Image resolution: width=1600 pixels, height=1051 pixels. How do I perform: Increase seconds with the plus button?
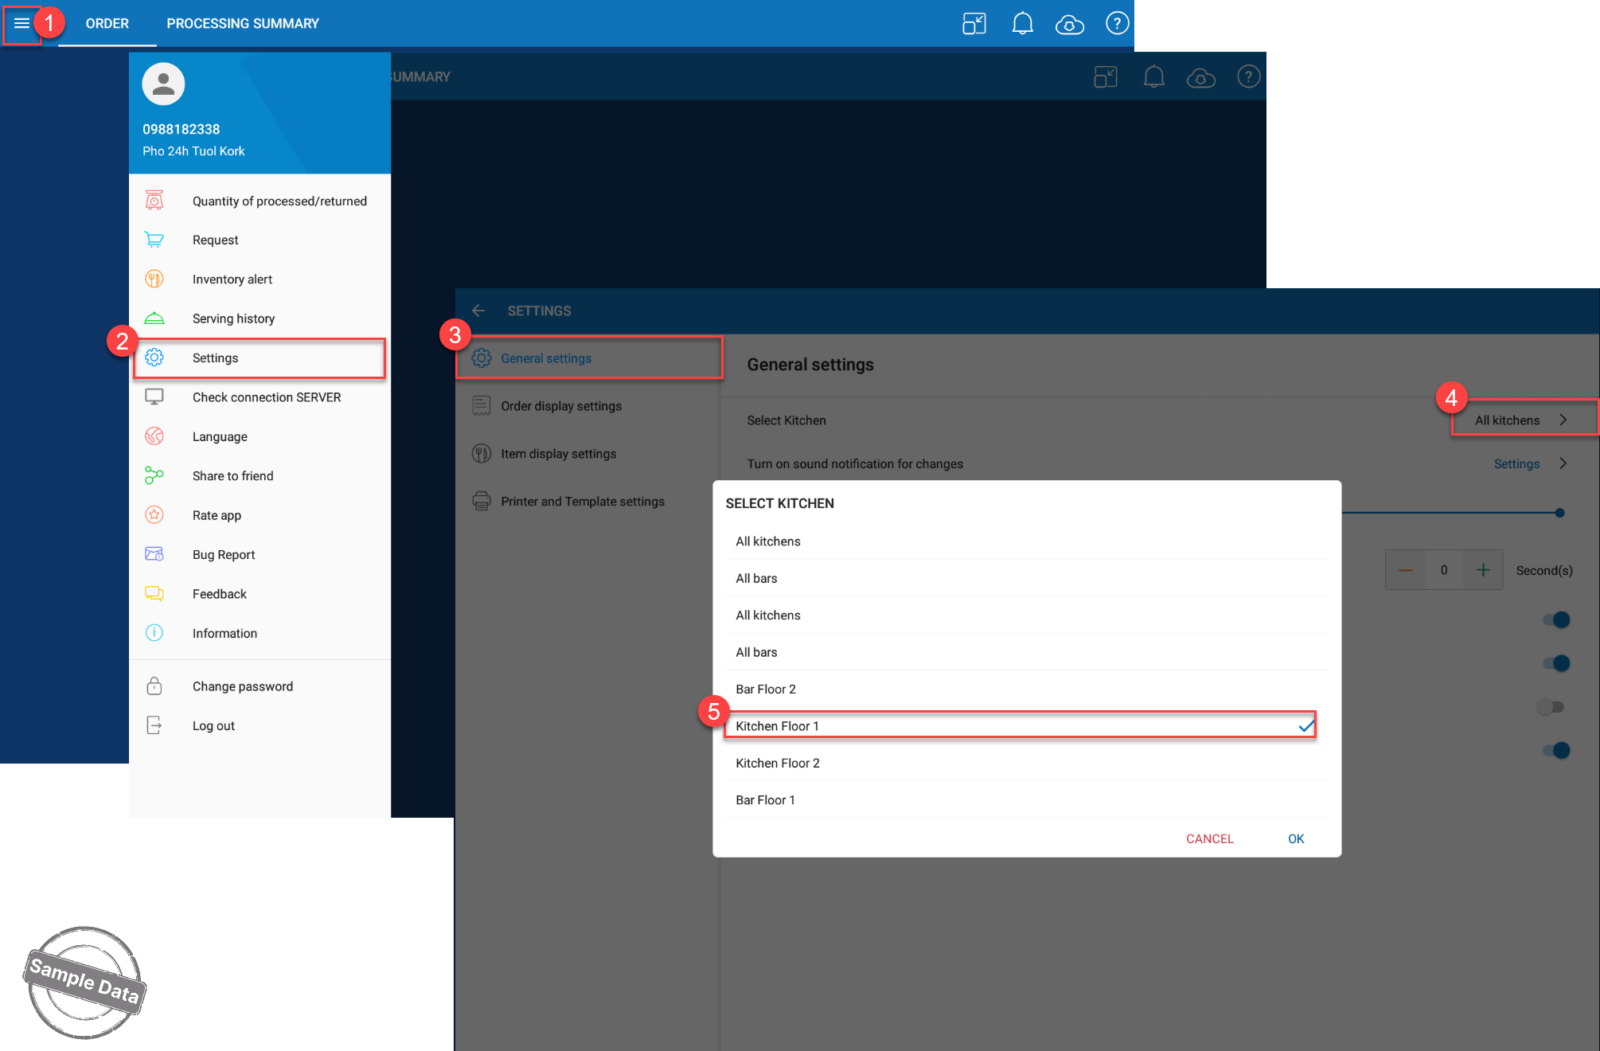click(1483, 570)
